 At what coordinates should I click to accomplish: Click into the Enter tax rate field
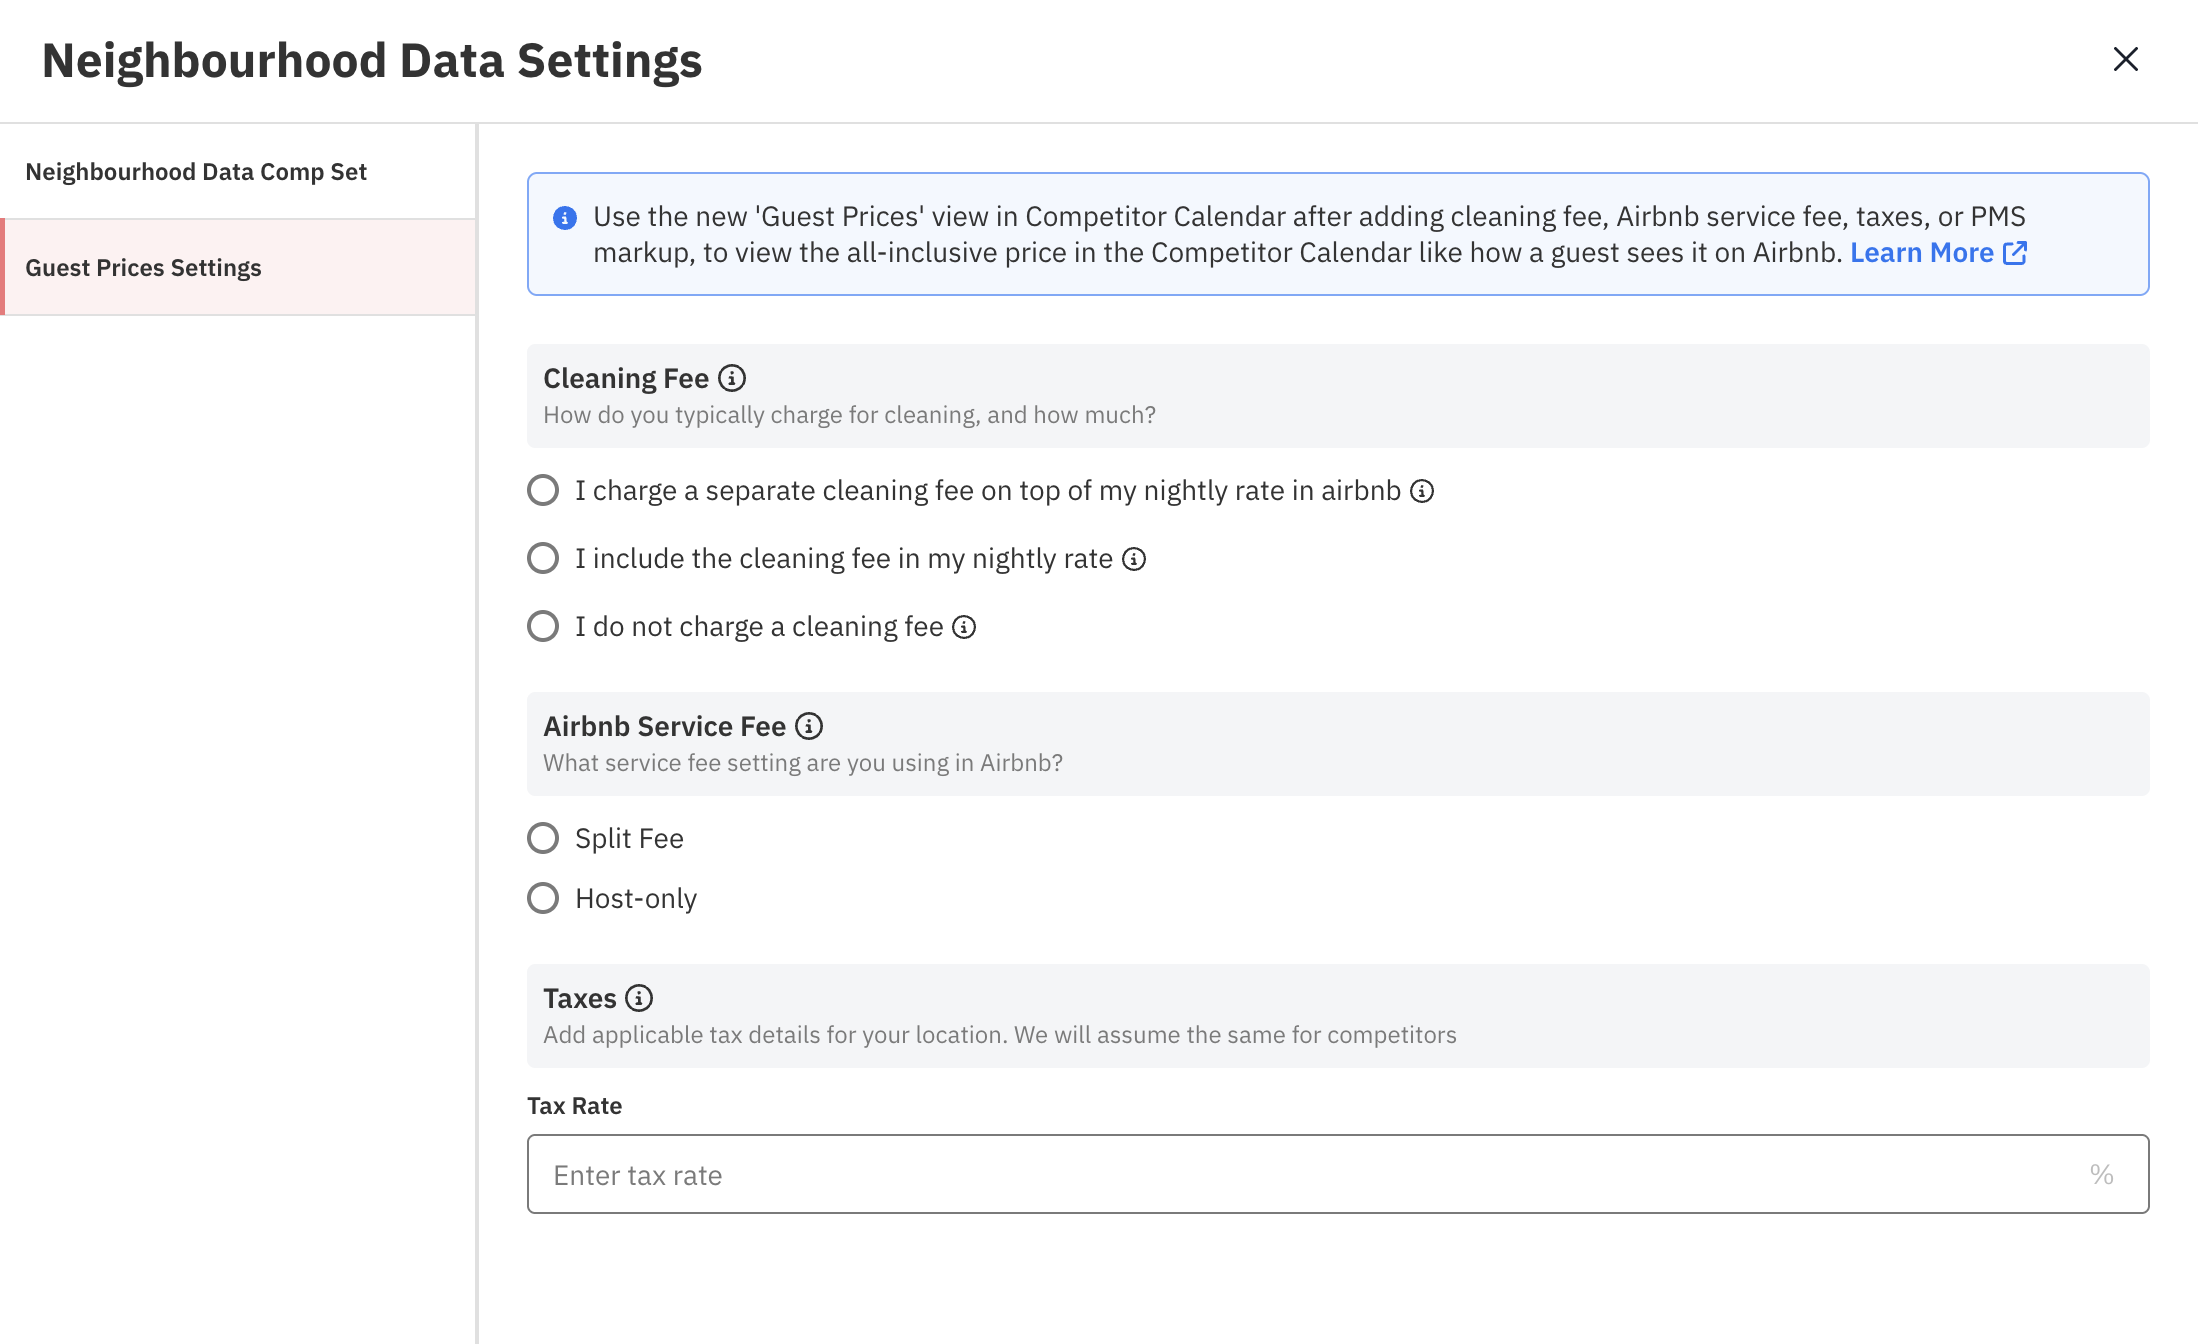[x=1300, y=1174]
